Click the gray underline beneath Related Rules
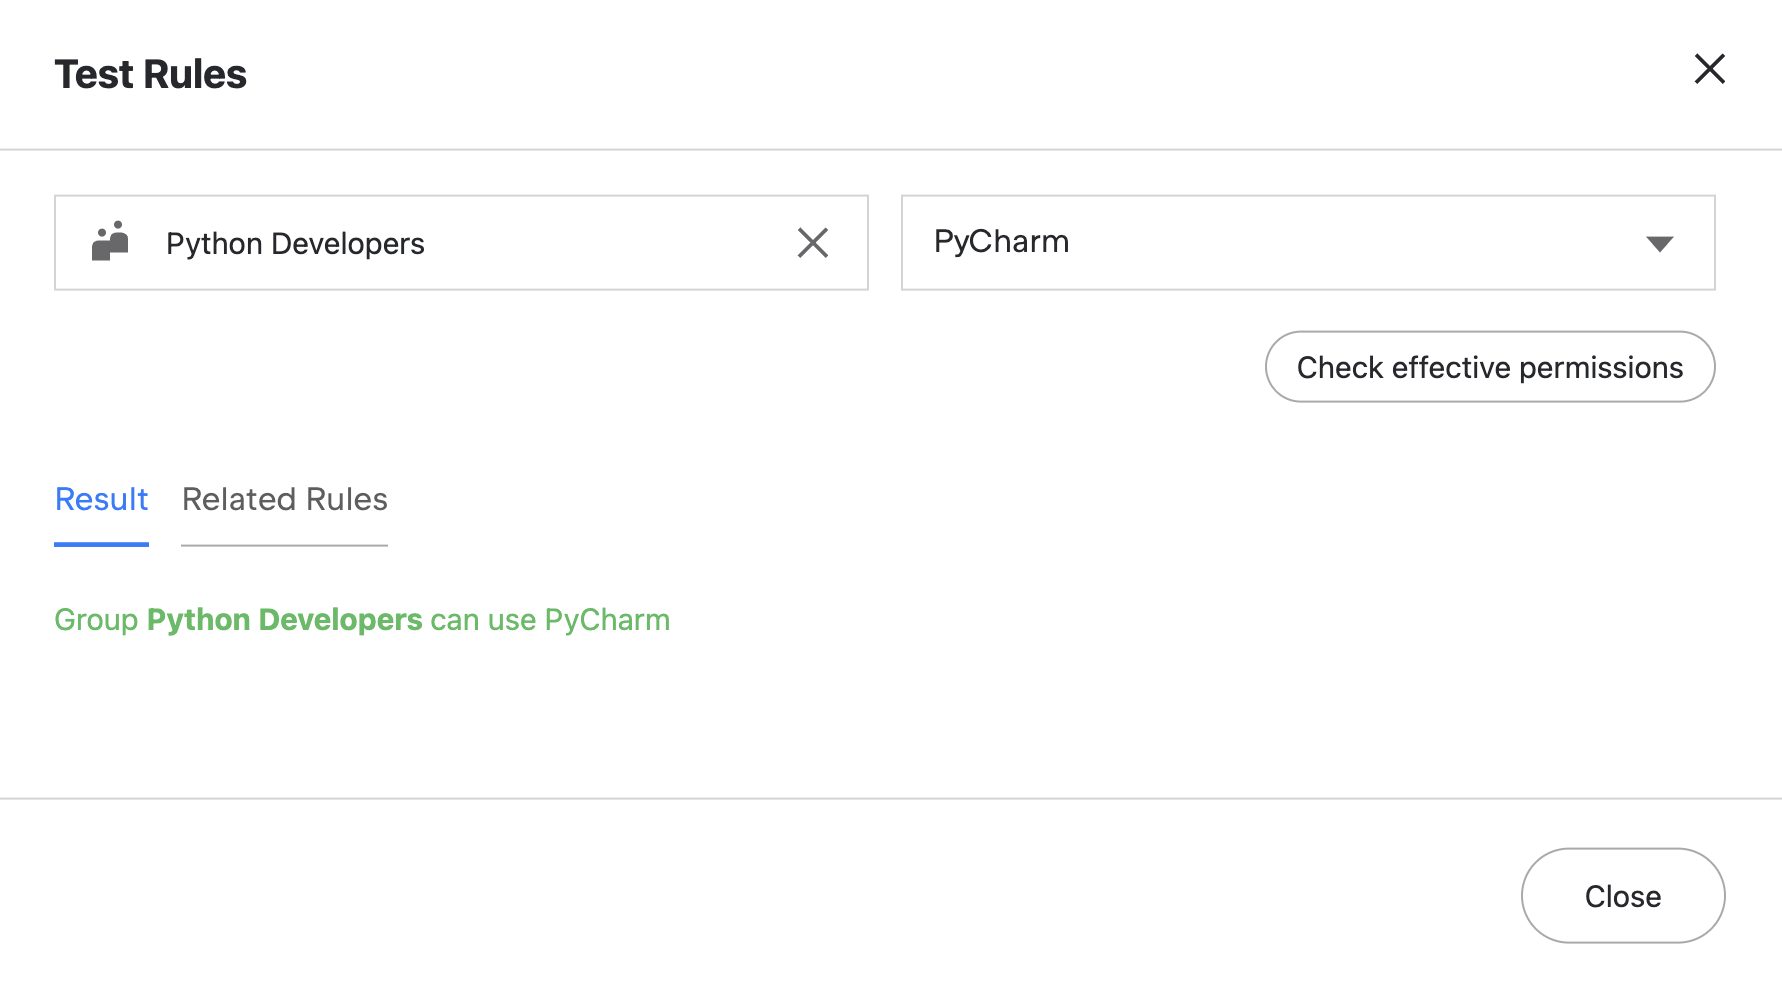This screenshot has height=1006, width=1782. (x=284, y=545)
